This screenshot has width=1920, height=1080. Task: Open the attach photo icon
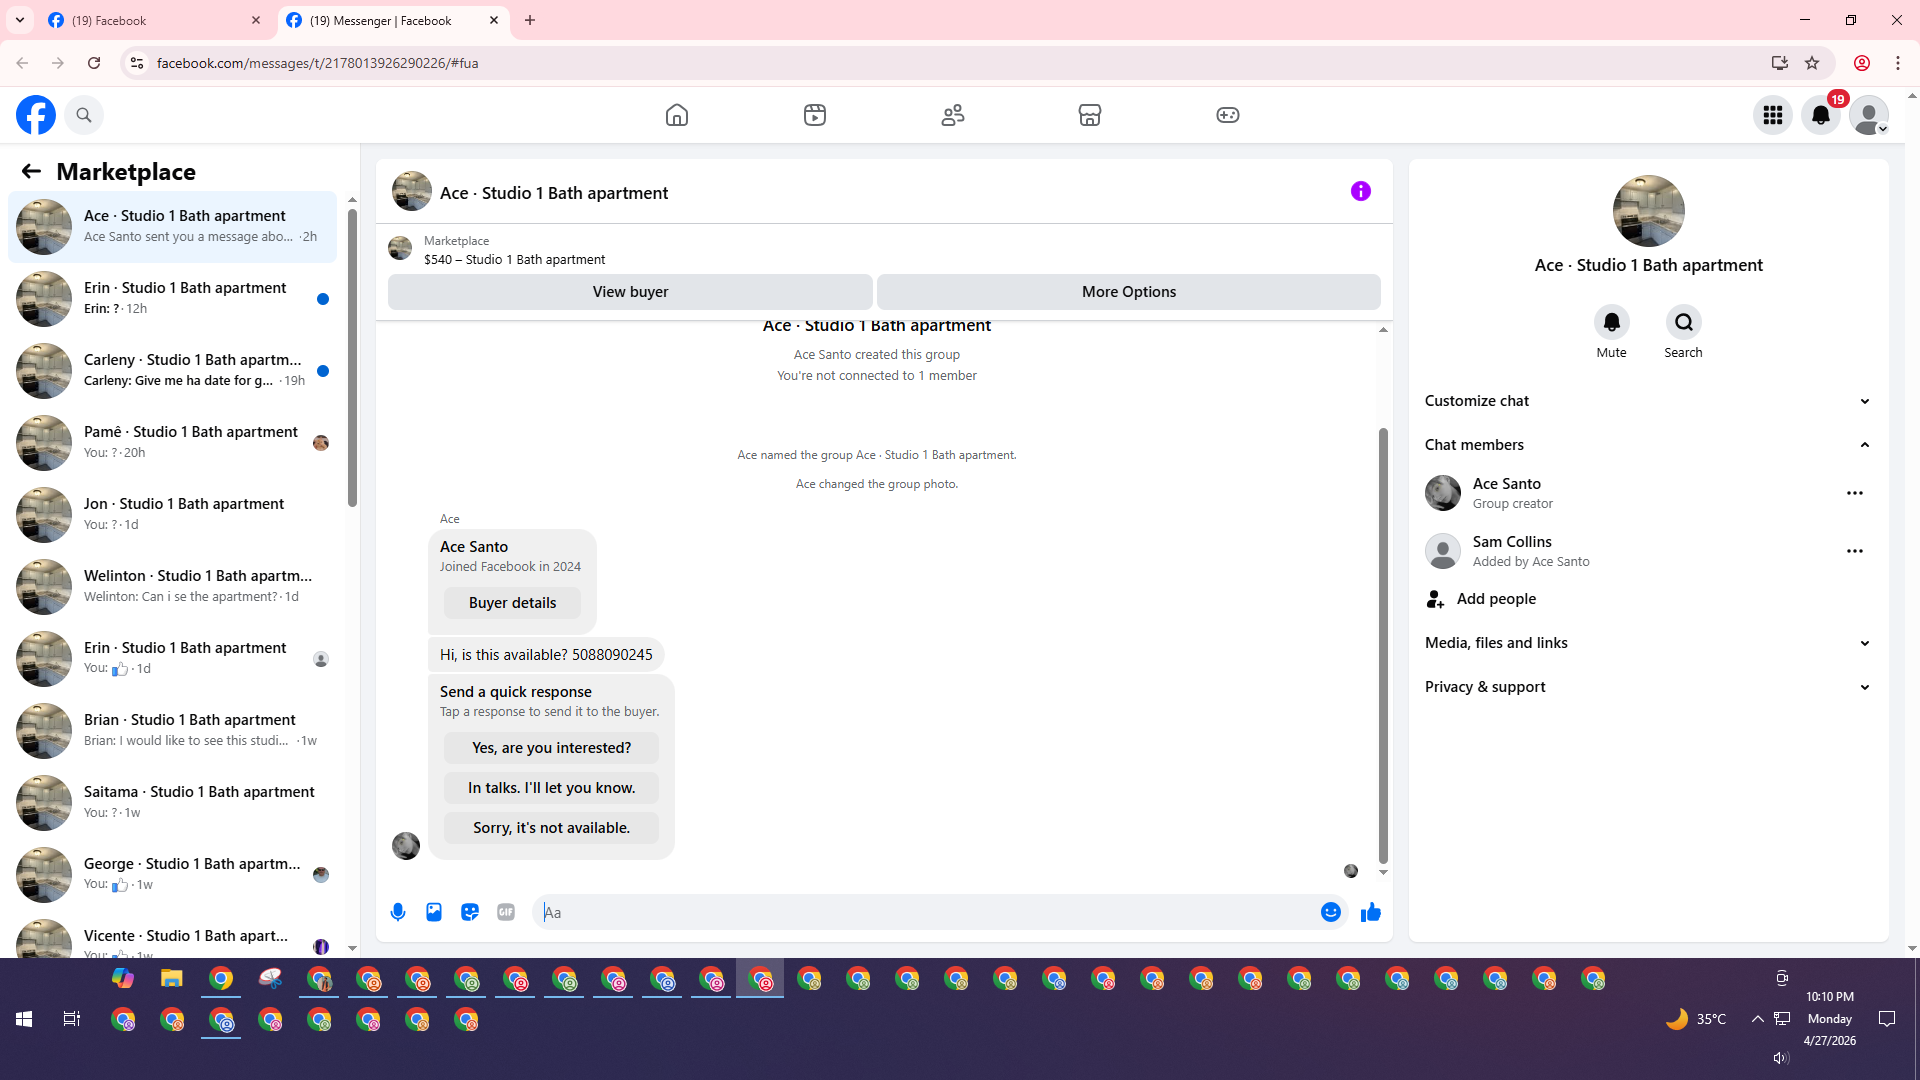coord(434,912)
